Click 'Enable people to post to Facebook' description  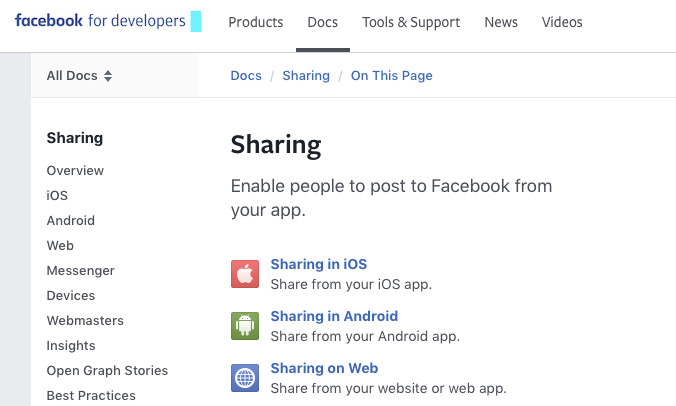391,198
